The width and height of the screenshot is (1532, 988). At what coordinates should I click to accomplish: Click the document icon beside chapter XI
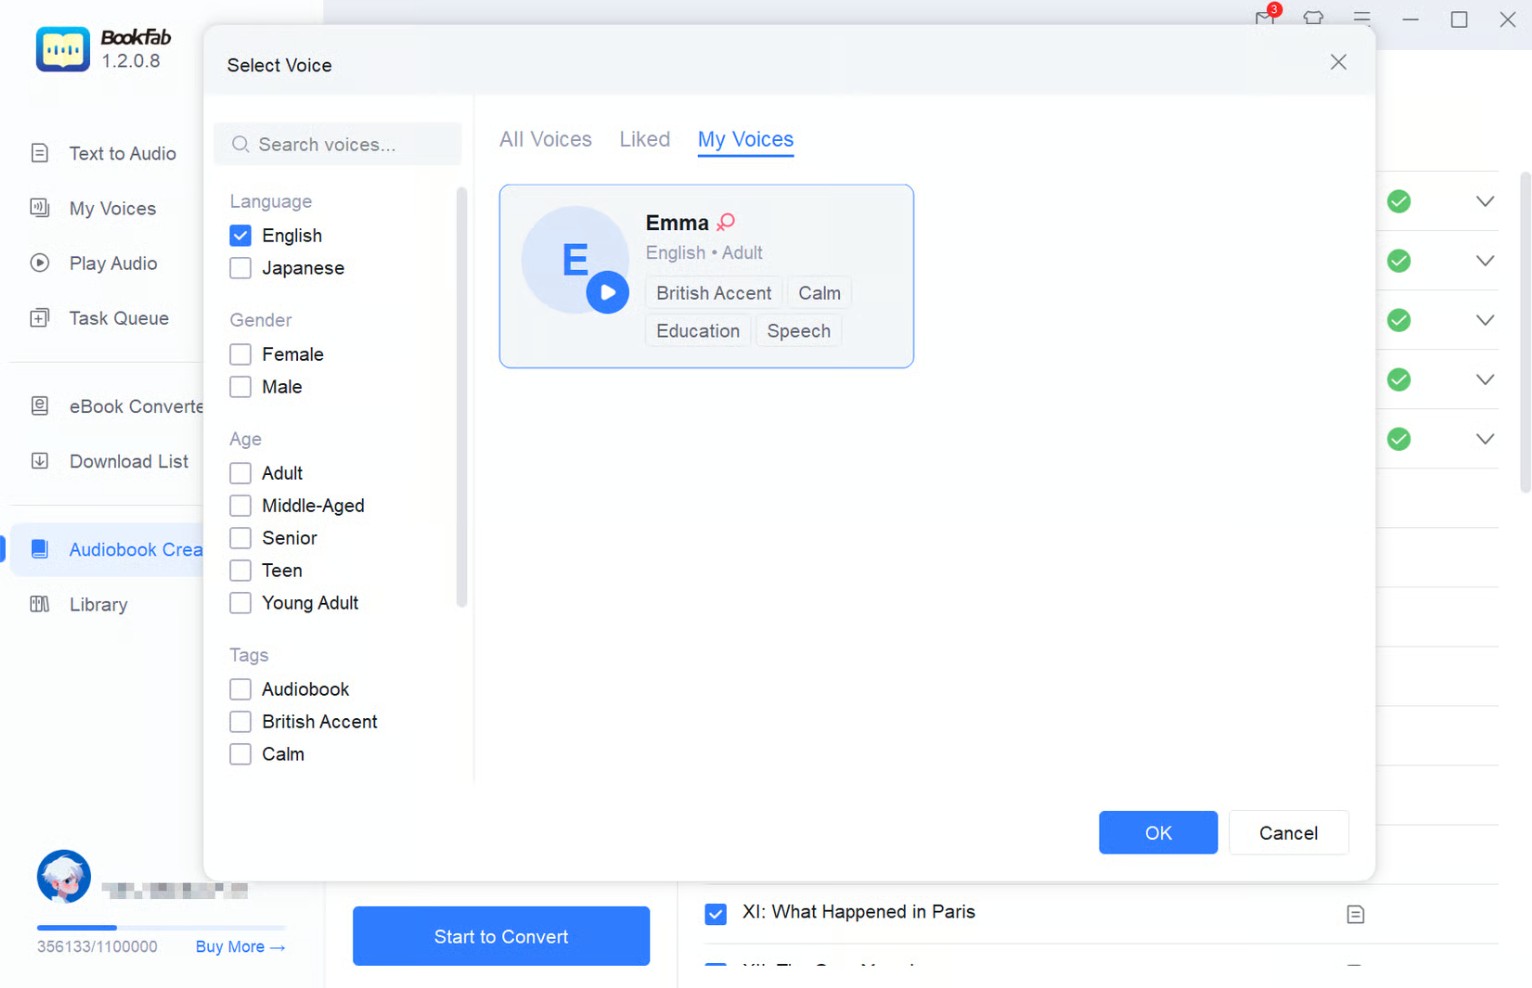[x=1355, y=914]
